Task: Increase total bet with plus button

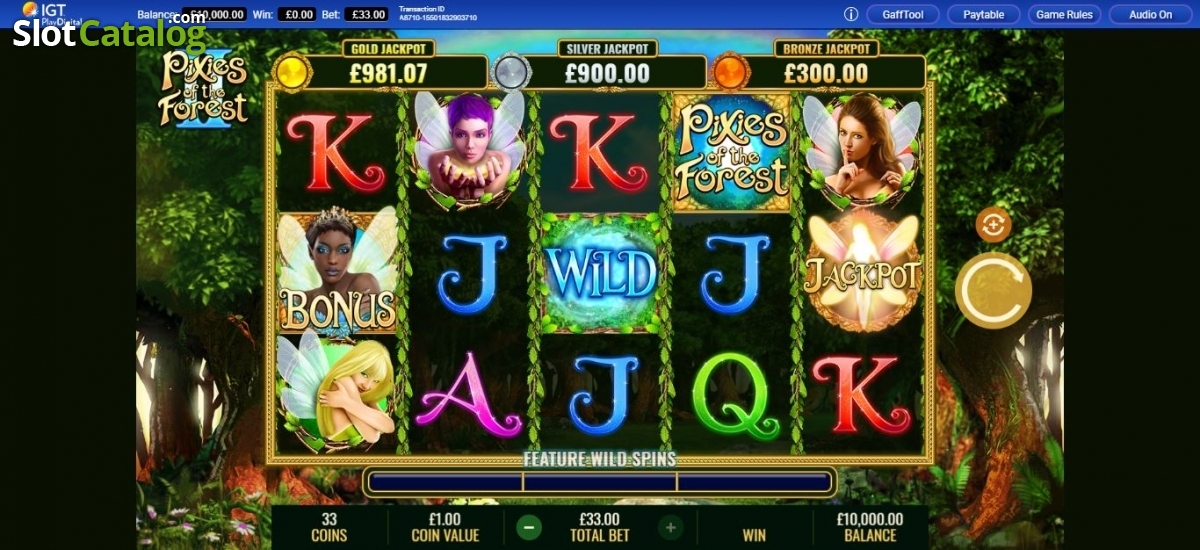Action: (670, 527)
